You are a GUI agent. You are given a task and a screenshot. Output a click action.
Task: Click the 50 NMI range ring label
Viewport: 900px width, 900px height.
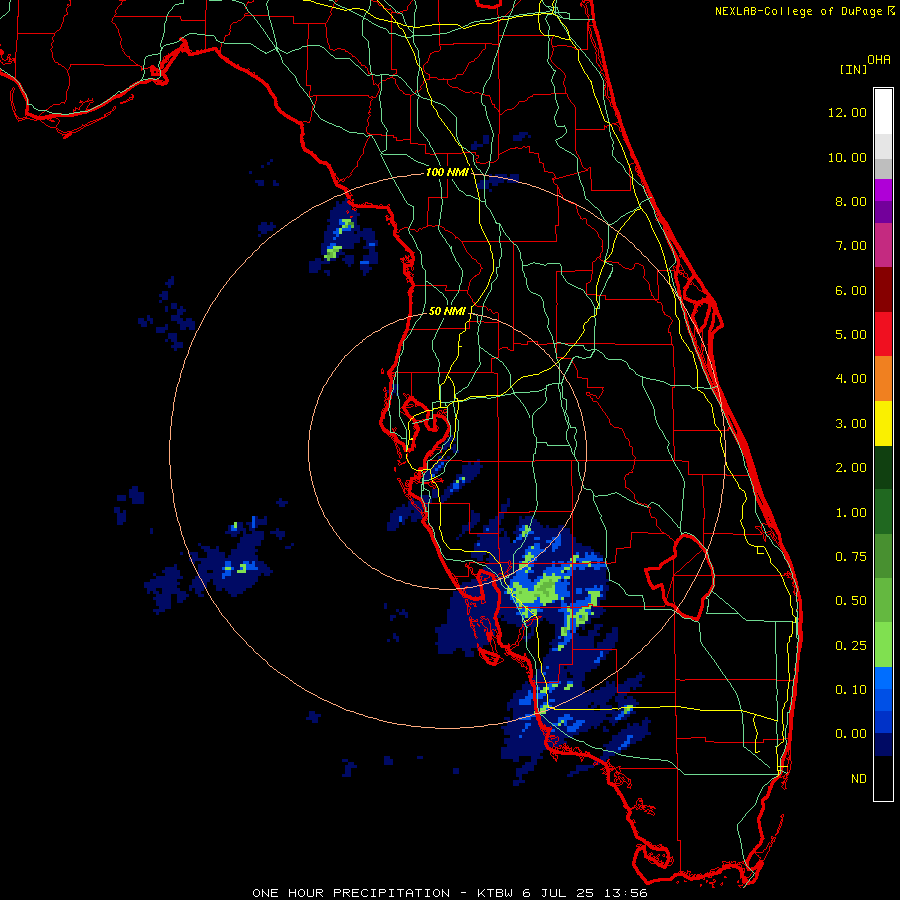[447, 311]
